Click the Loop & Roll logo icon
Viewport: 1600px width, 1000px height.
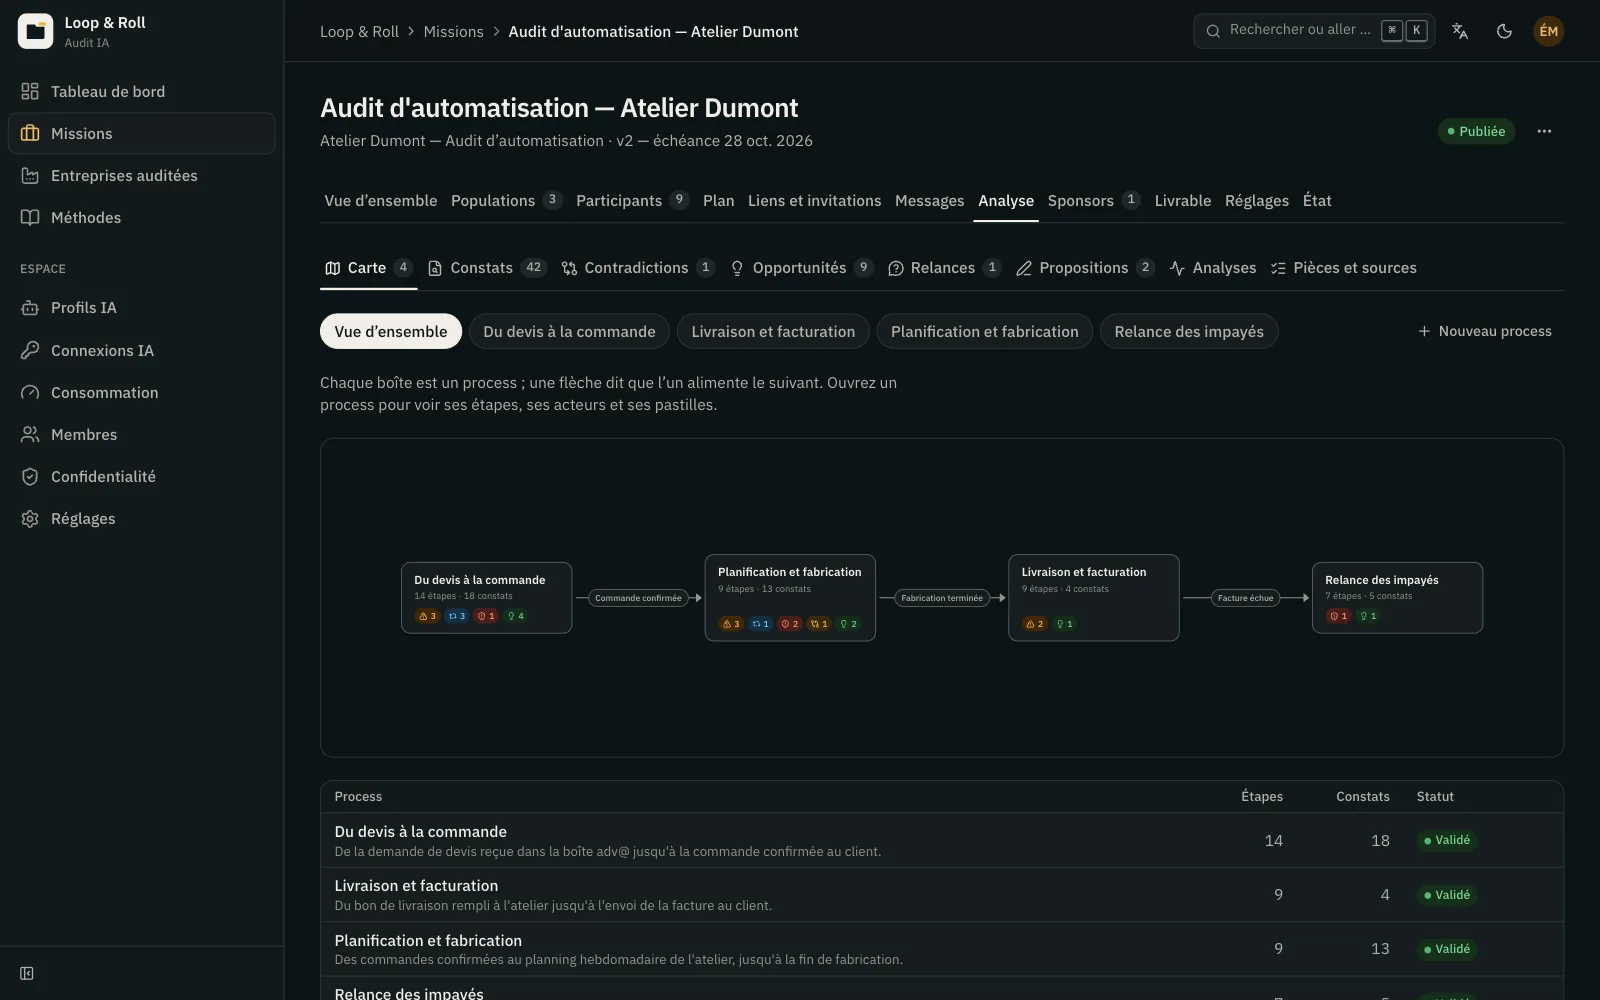[35, 31]
